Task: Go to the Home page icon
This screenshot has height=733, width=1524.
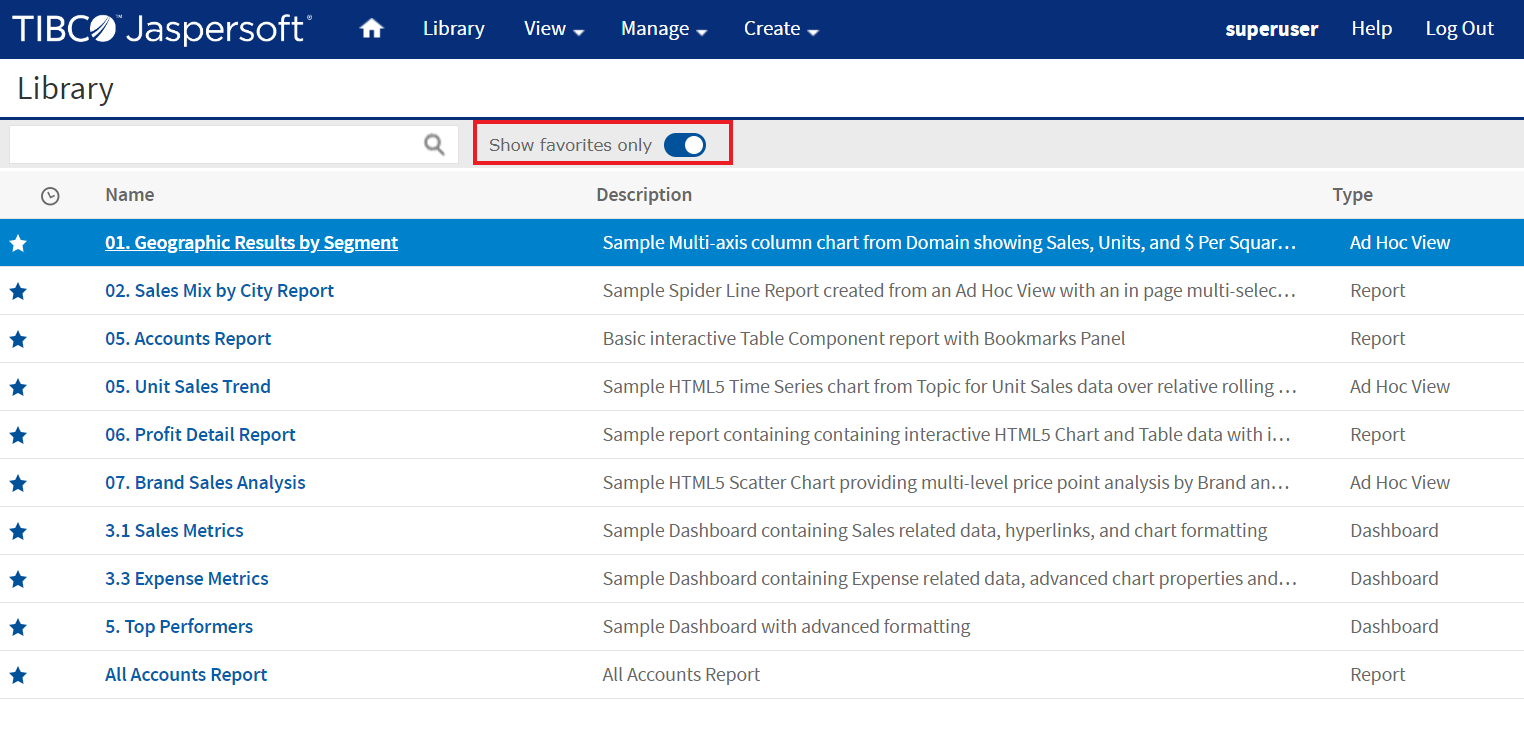Action: click(x=372, y=29)
